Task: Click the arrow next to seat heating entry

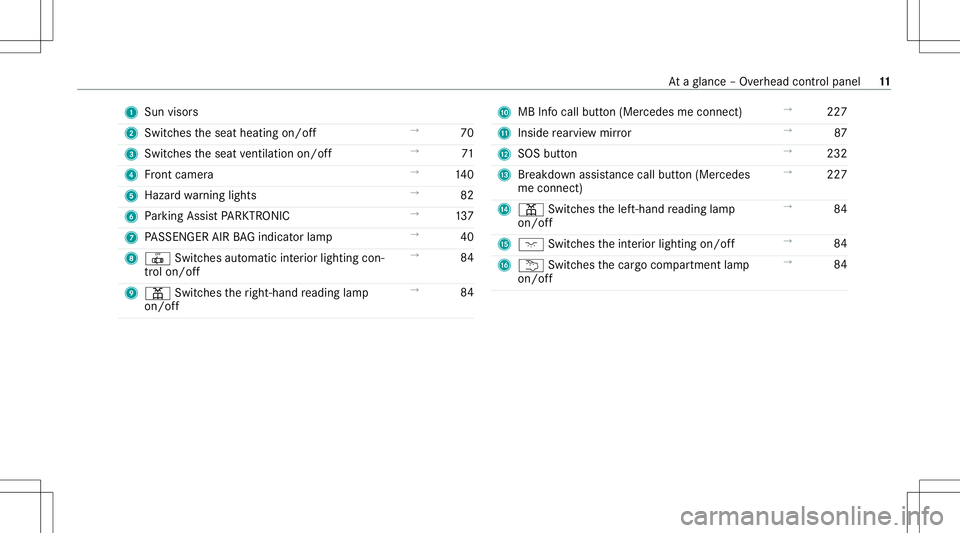Action: tap(414, 131)
